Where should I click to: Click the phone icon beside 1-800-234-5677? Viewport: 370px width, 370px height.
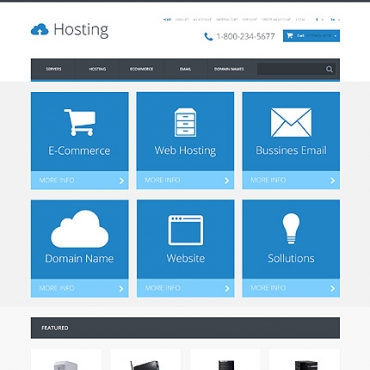[208, 37]
